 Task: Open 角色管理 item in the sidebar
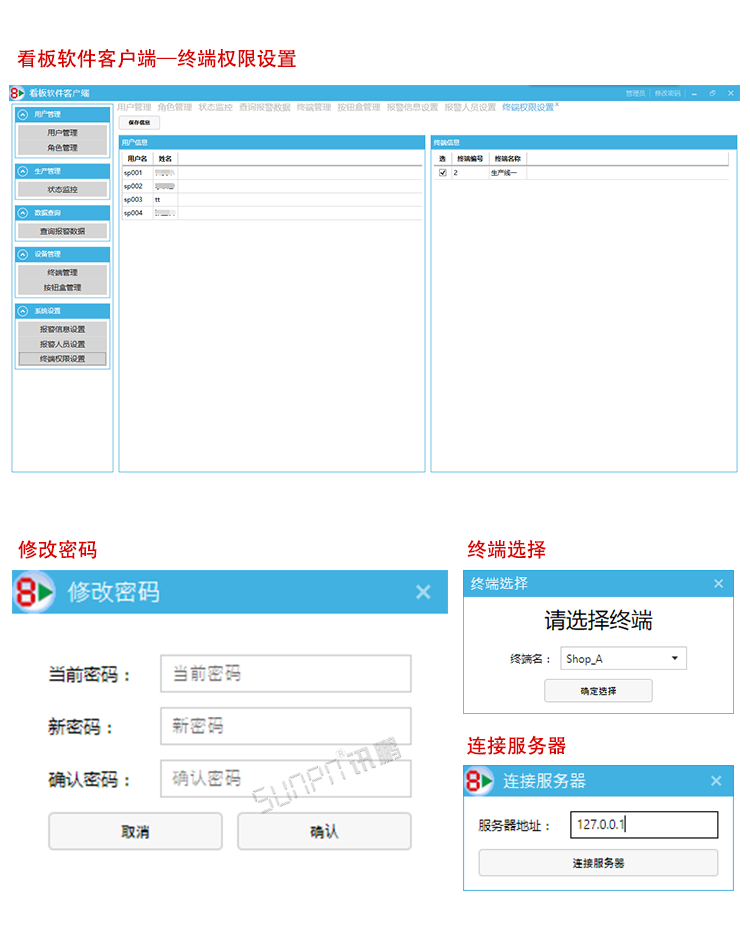62,147
